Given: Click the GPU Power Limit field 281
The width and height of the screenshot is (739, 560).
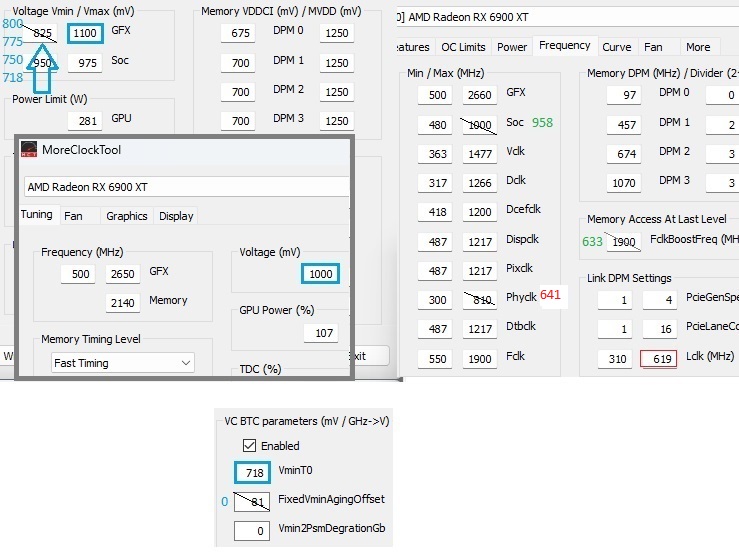Looking at the screenshot, I should (x=85, y=121).
